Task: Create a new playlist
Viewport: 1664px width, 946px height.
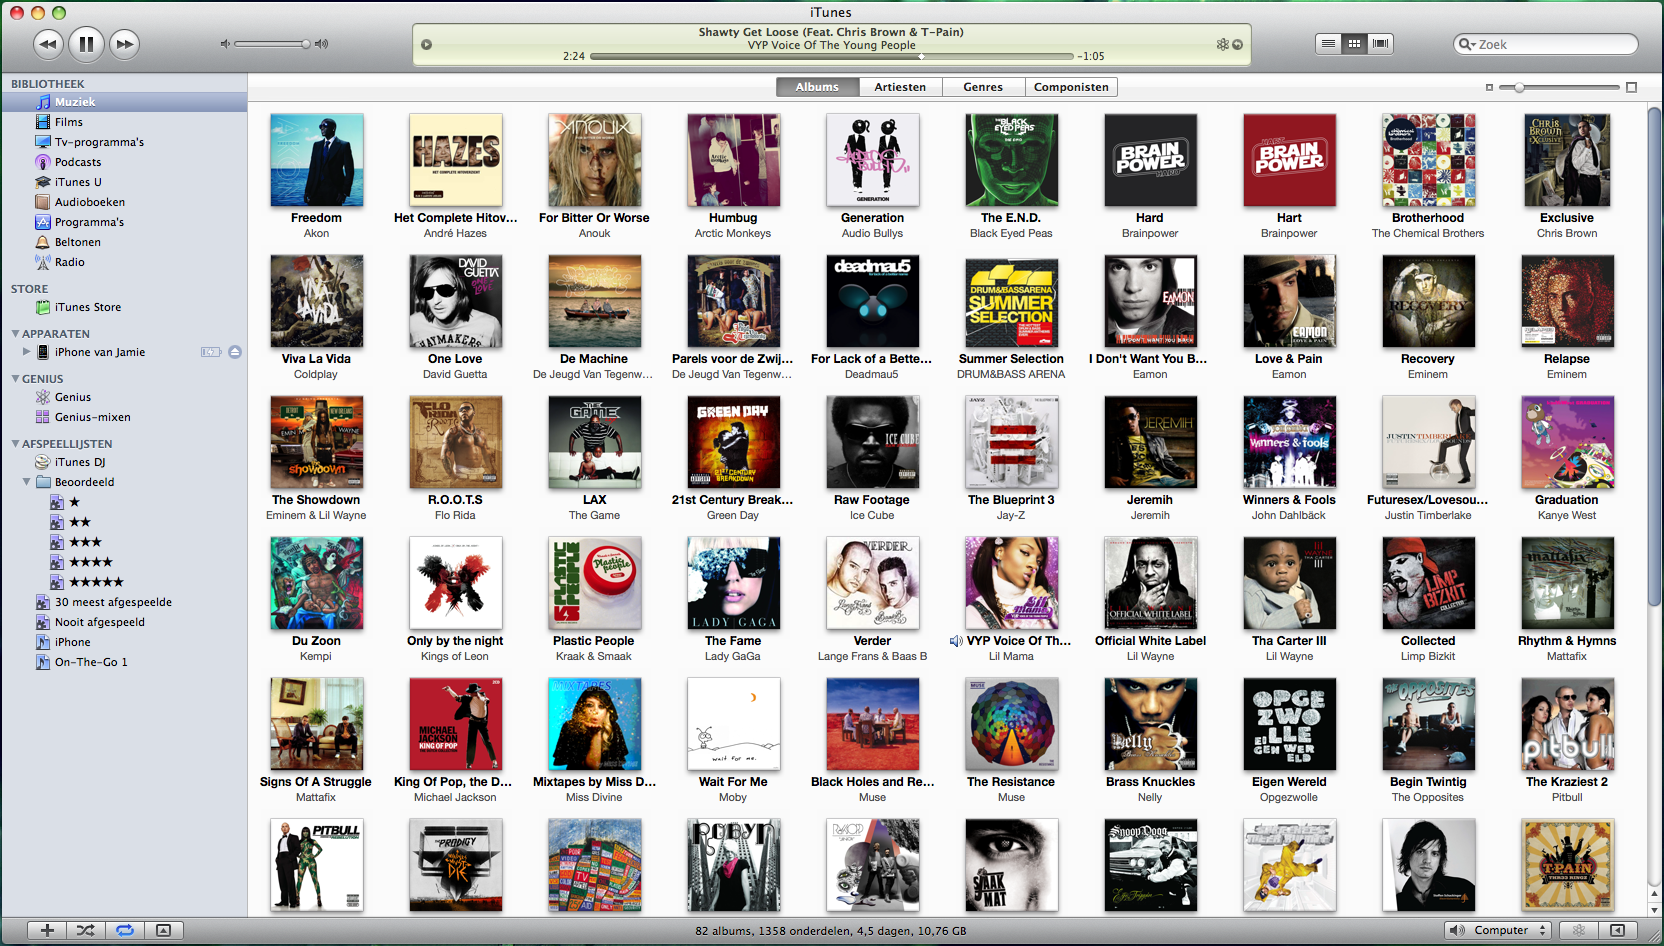Action: (x=47, y=930)
